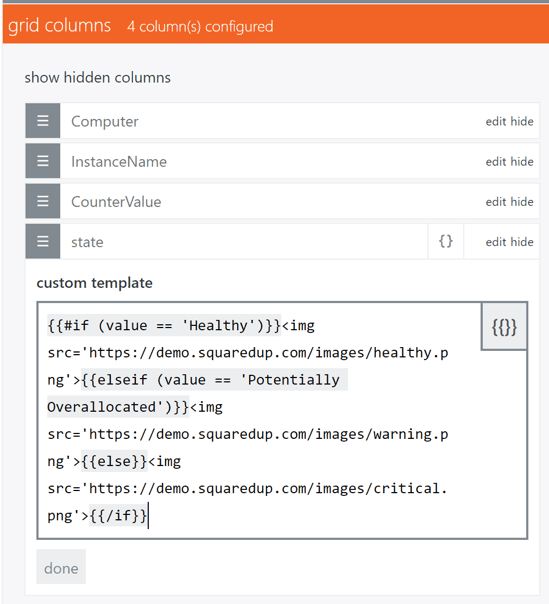This screenshot has height=604, width=549.
Task: Open the mustache picker in template editor
Action: [504, 327]
